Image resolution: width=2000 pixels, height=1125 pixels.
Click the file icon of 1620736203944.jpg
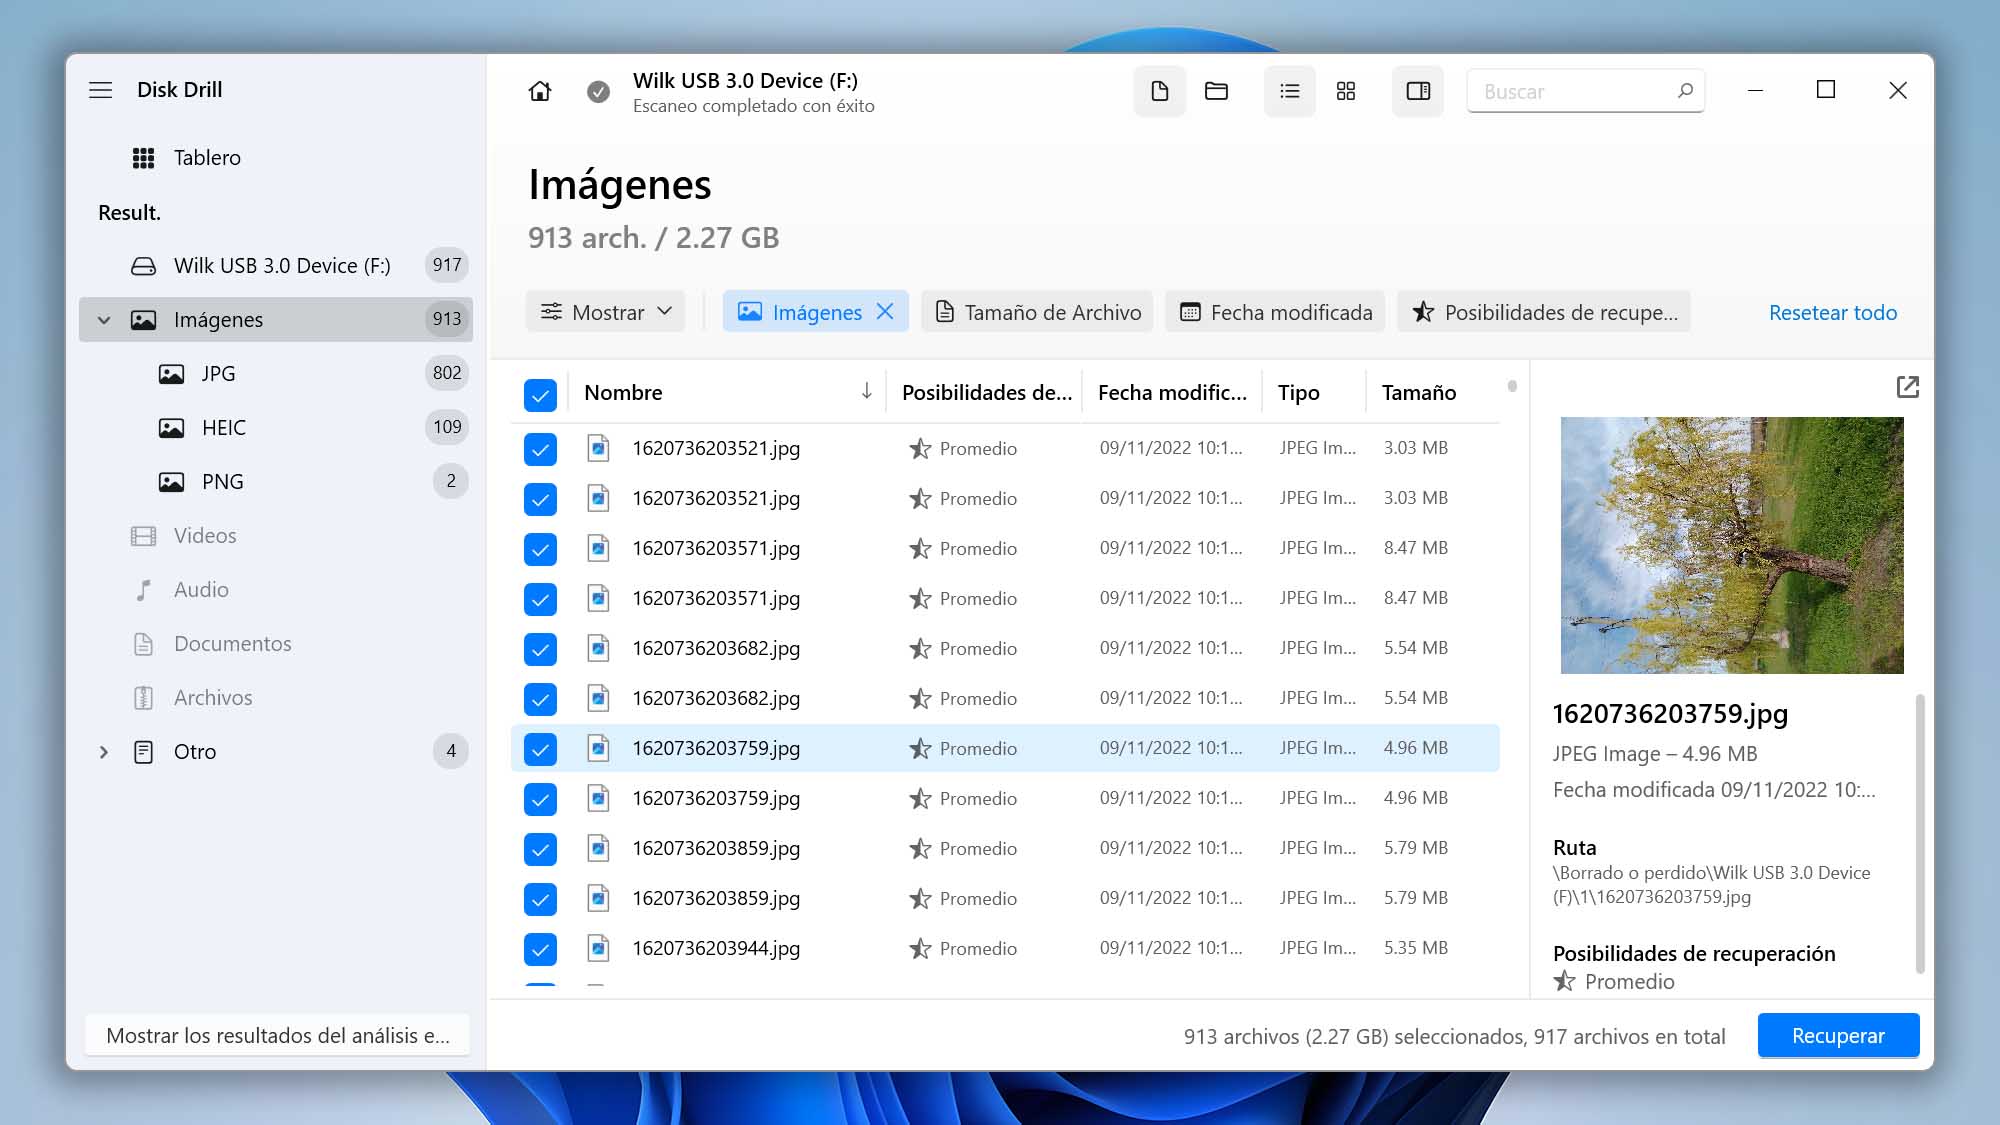tap(598, 948)
